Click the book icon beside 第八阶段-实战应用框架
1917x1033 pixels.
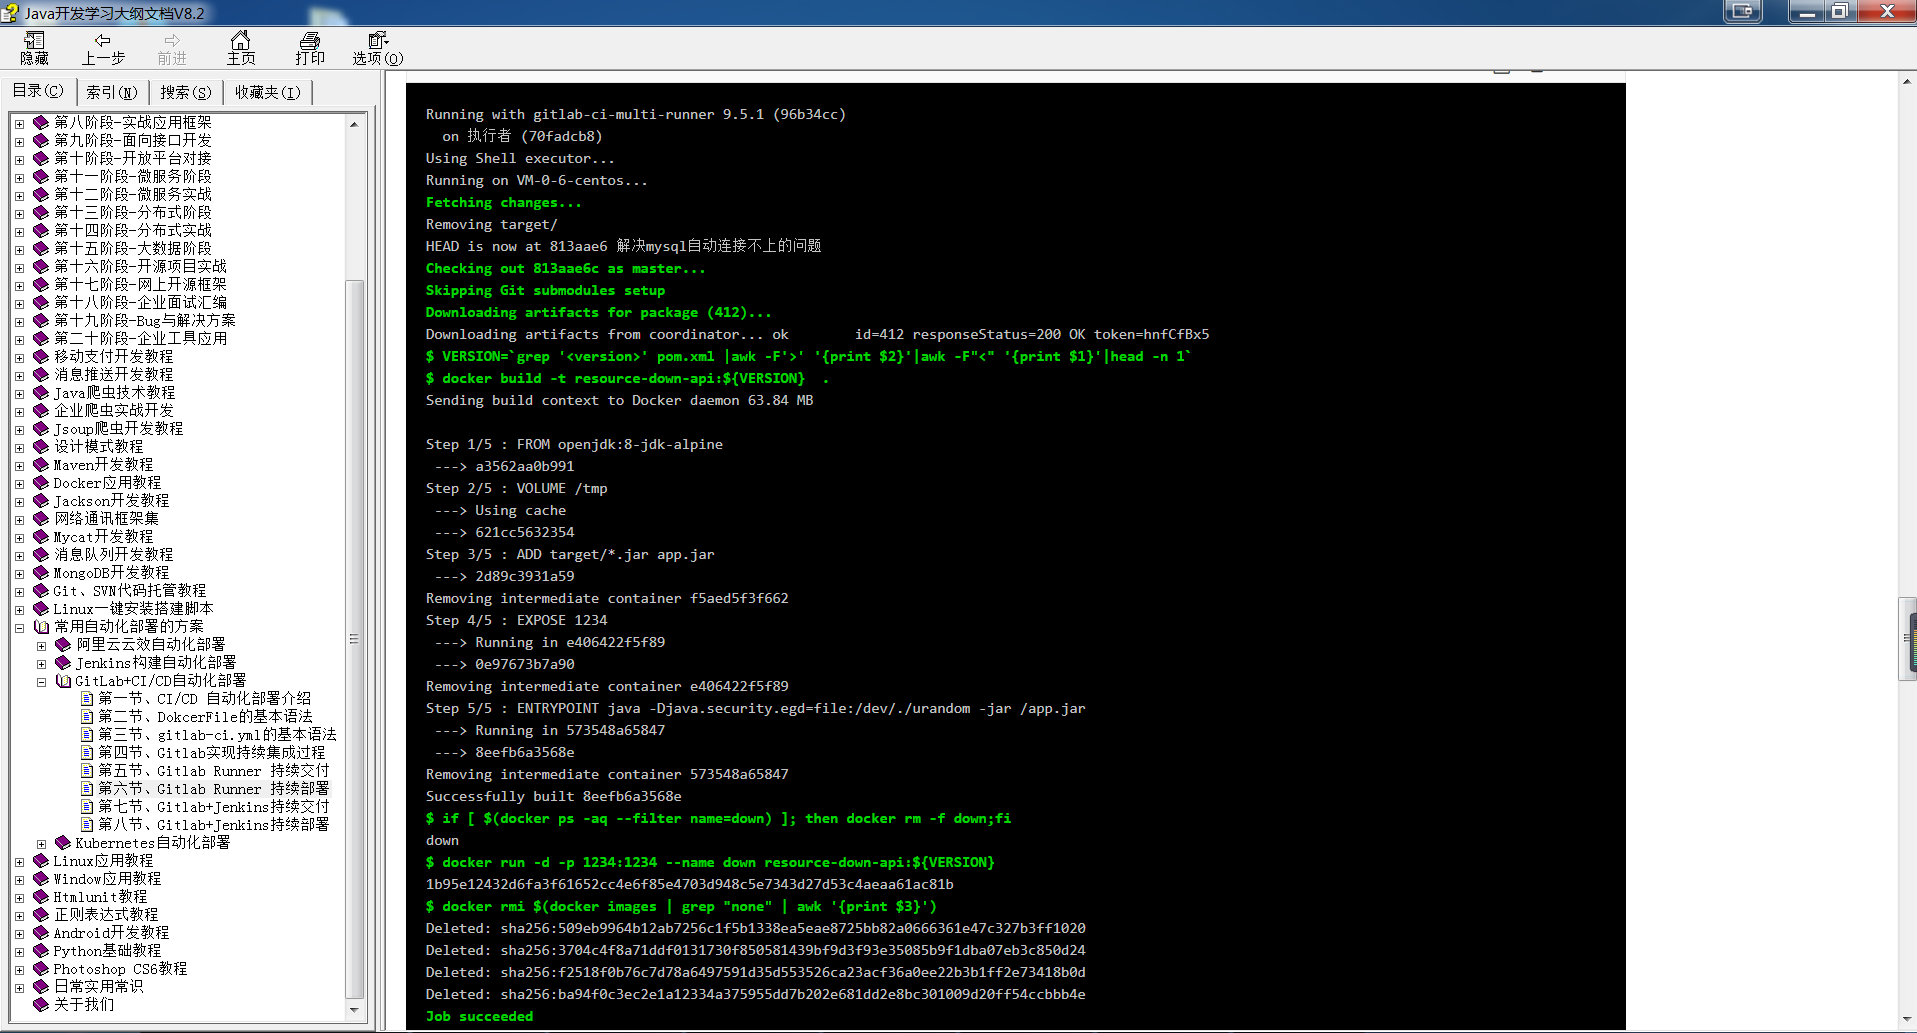(x=41, y=123)
